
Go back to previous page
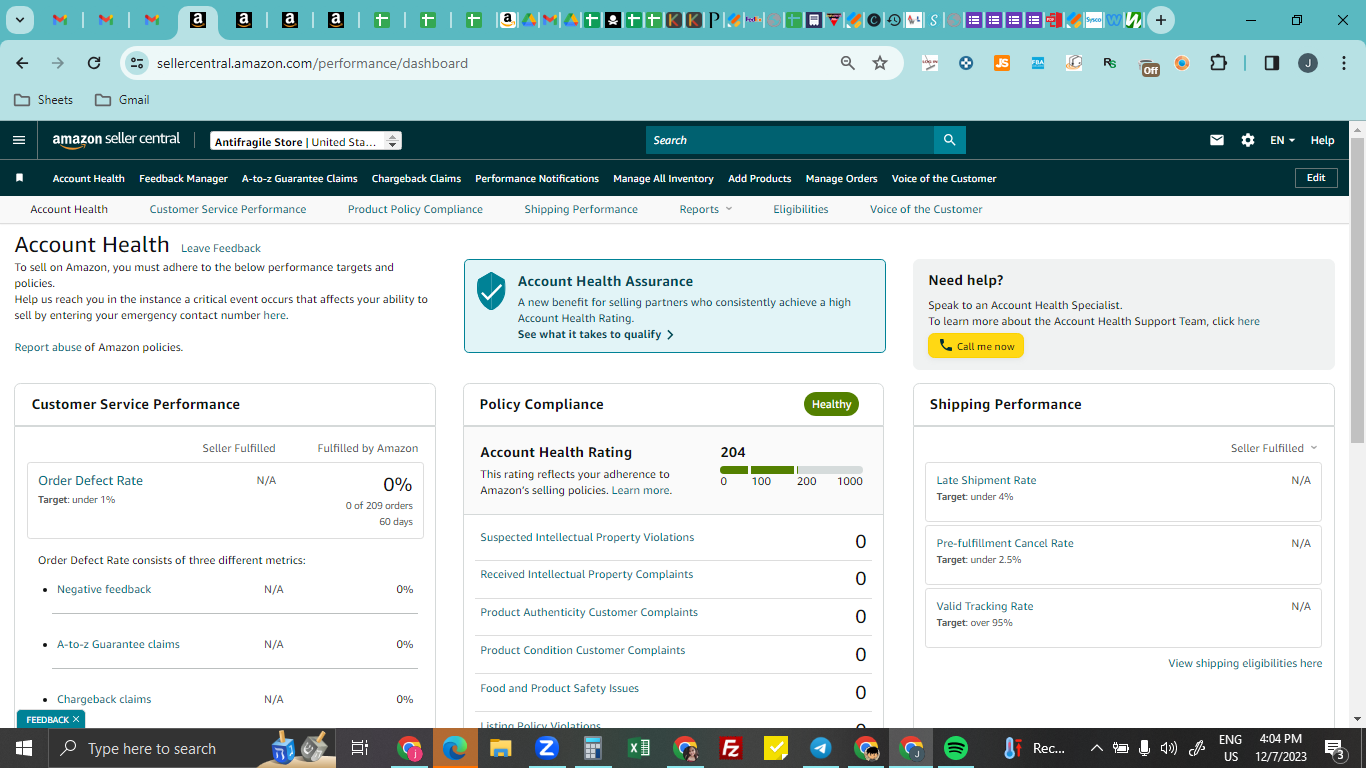[x=22, y=63]
